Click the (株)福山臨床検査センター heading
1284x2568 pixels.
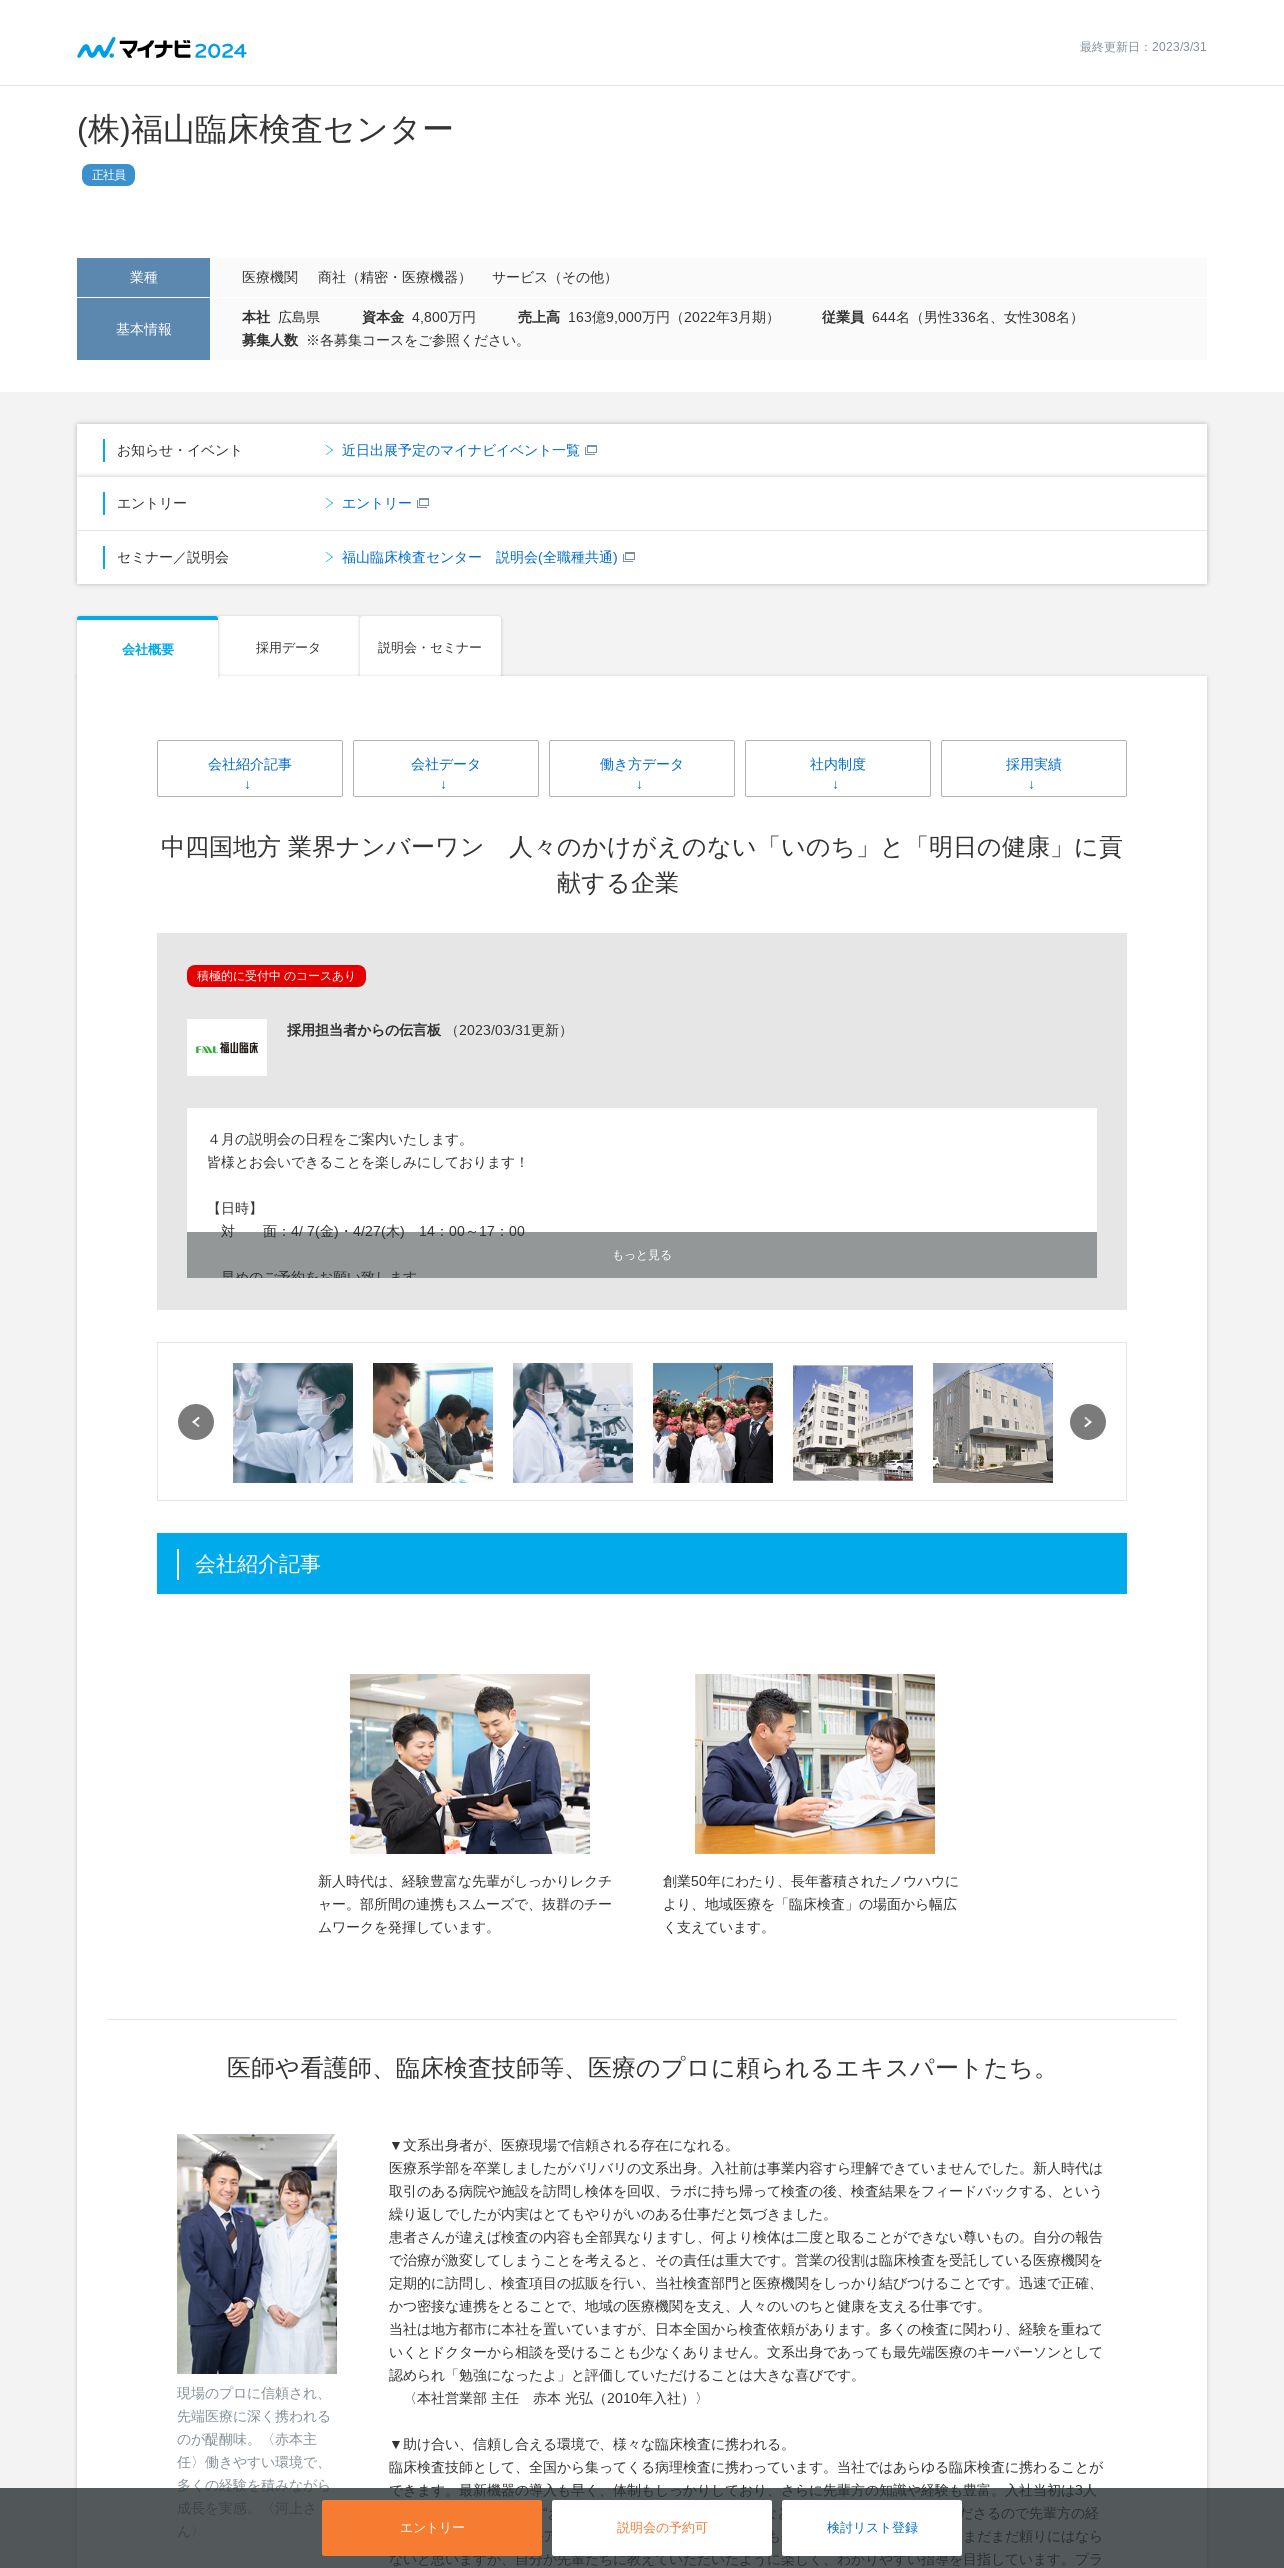point(265,129)
